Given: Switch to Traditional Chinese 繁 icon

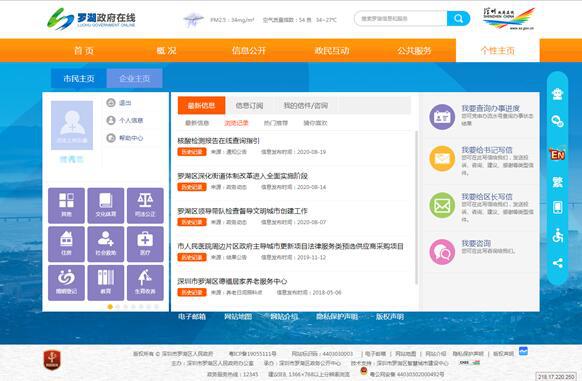Looking at the screenshot, I should 558,182.
